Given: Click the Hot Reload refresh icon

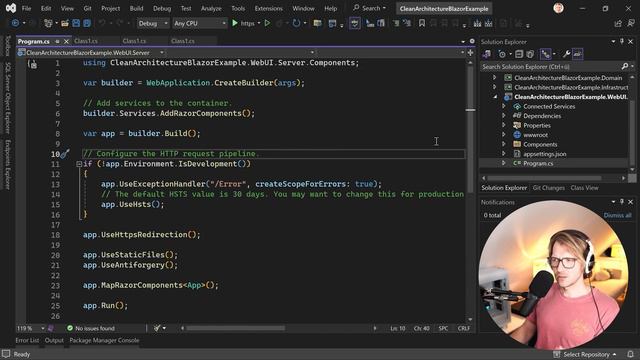Looking at the screenshot, I should point(296,23).
